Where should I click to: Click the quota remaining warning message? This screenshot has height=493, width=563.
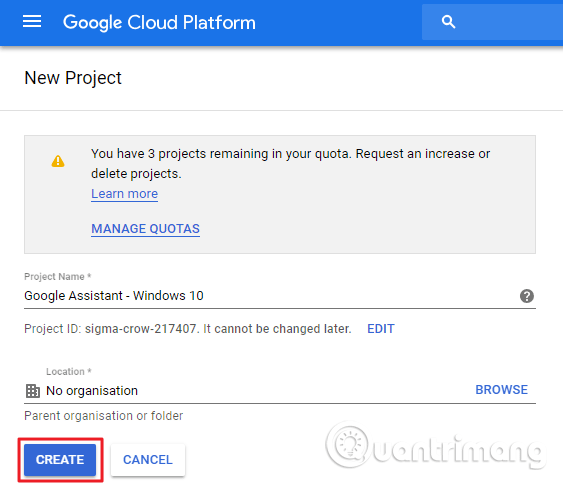tap(290, 164)
